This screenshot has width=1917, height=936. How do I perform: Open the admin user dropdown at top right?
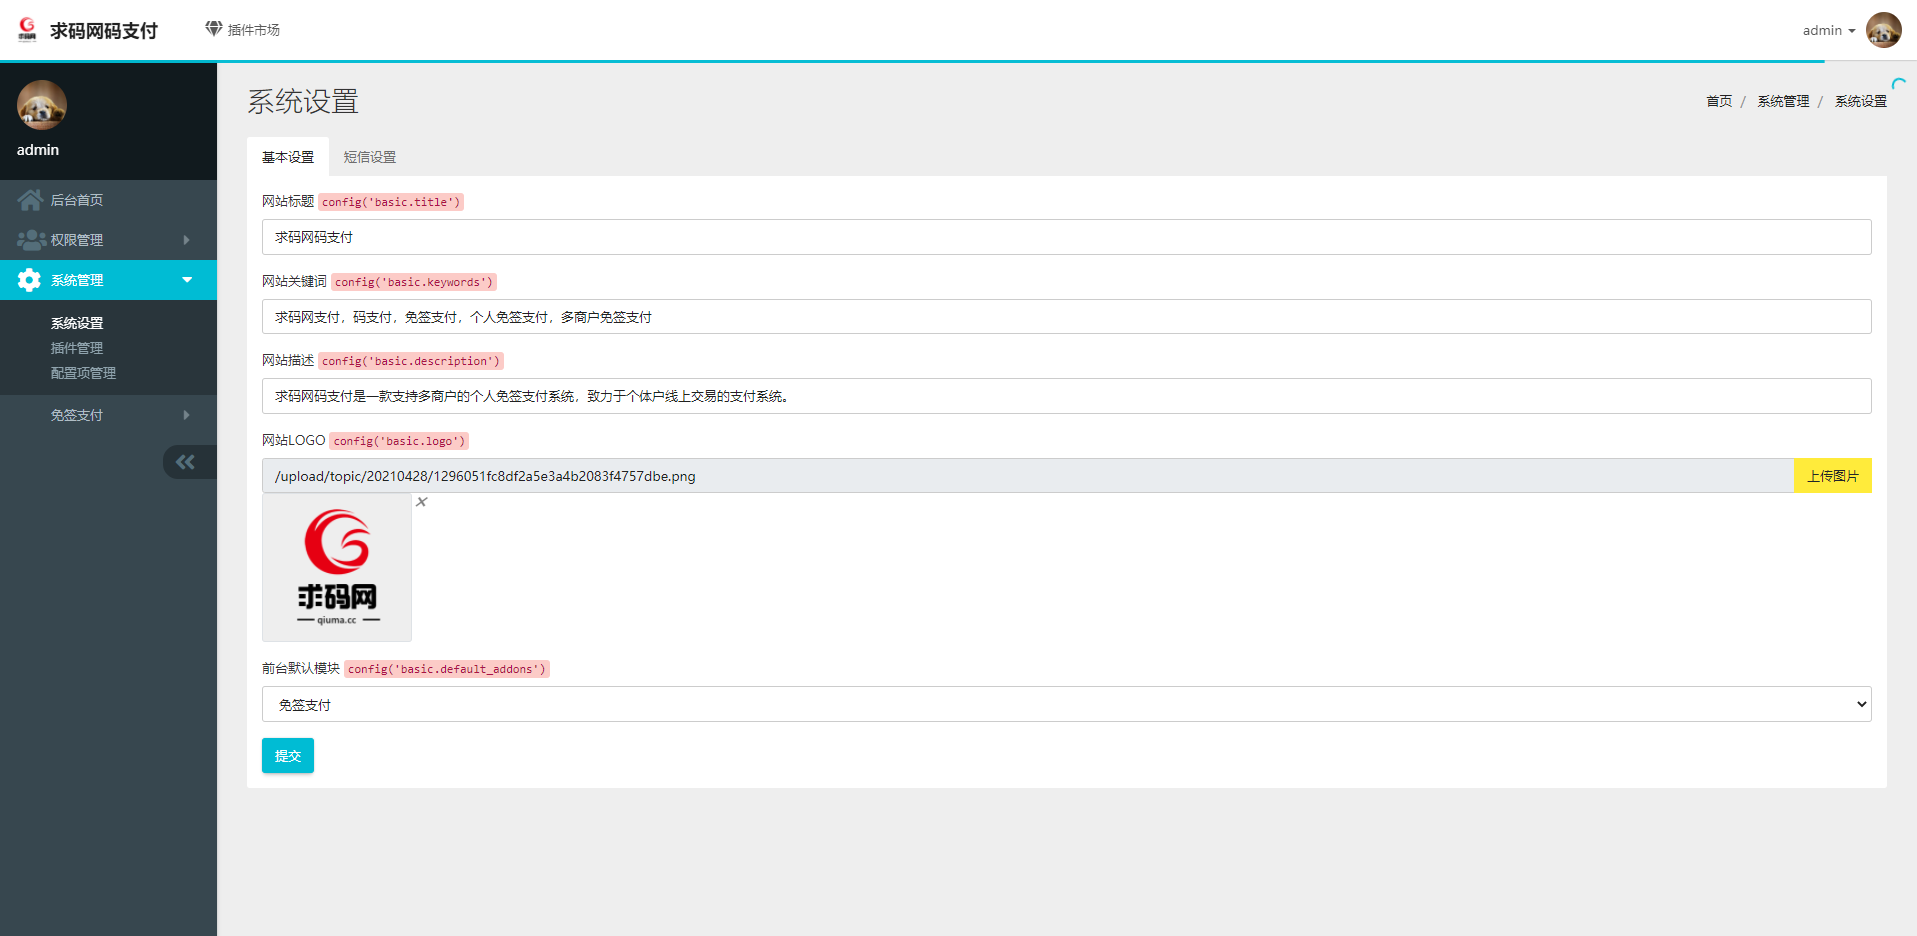tap(1828, 30)
